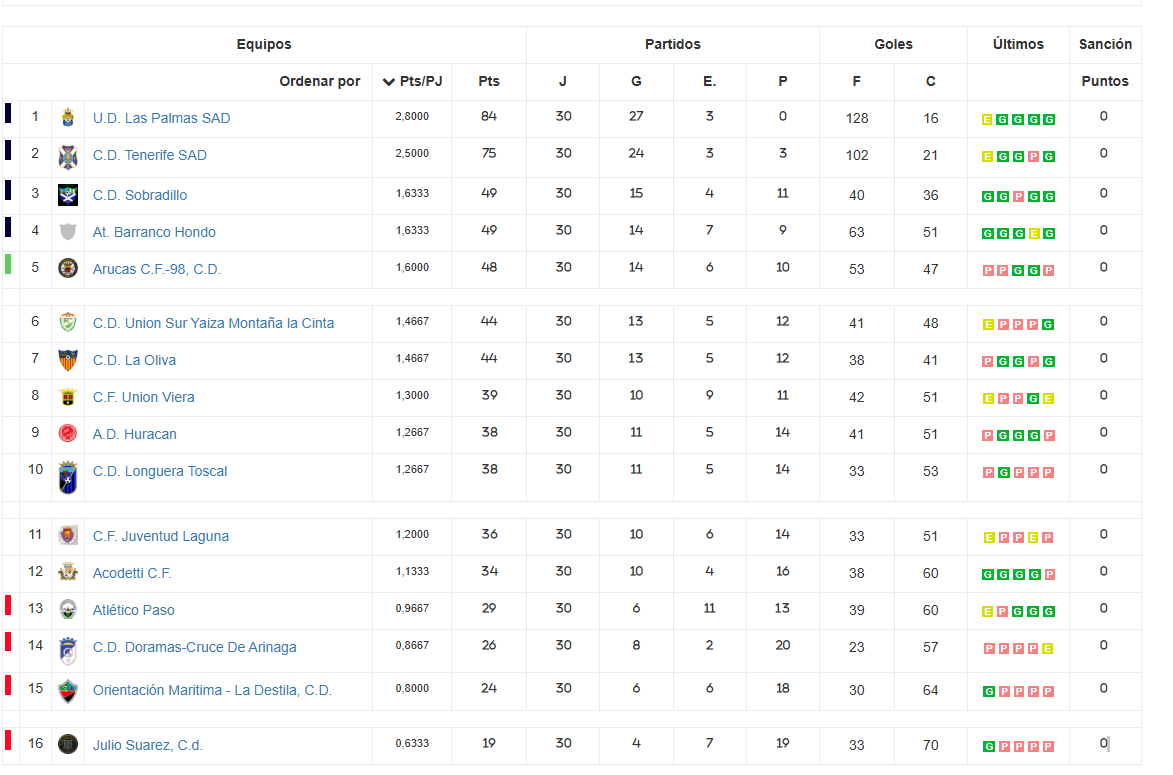1173x775 pixels.
Task: Click the U.D. Las Palmas SAD crest icon
Action: 68,117
